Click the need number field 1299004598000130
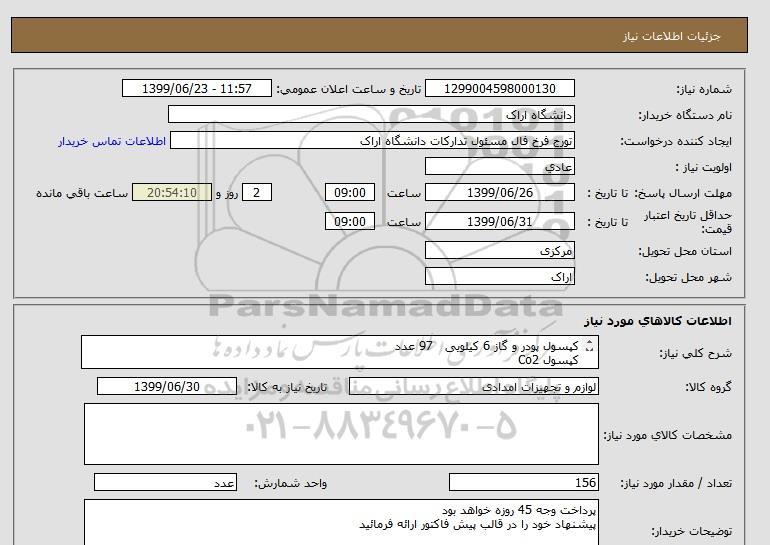 click(499, 88)
